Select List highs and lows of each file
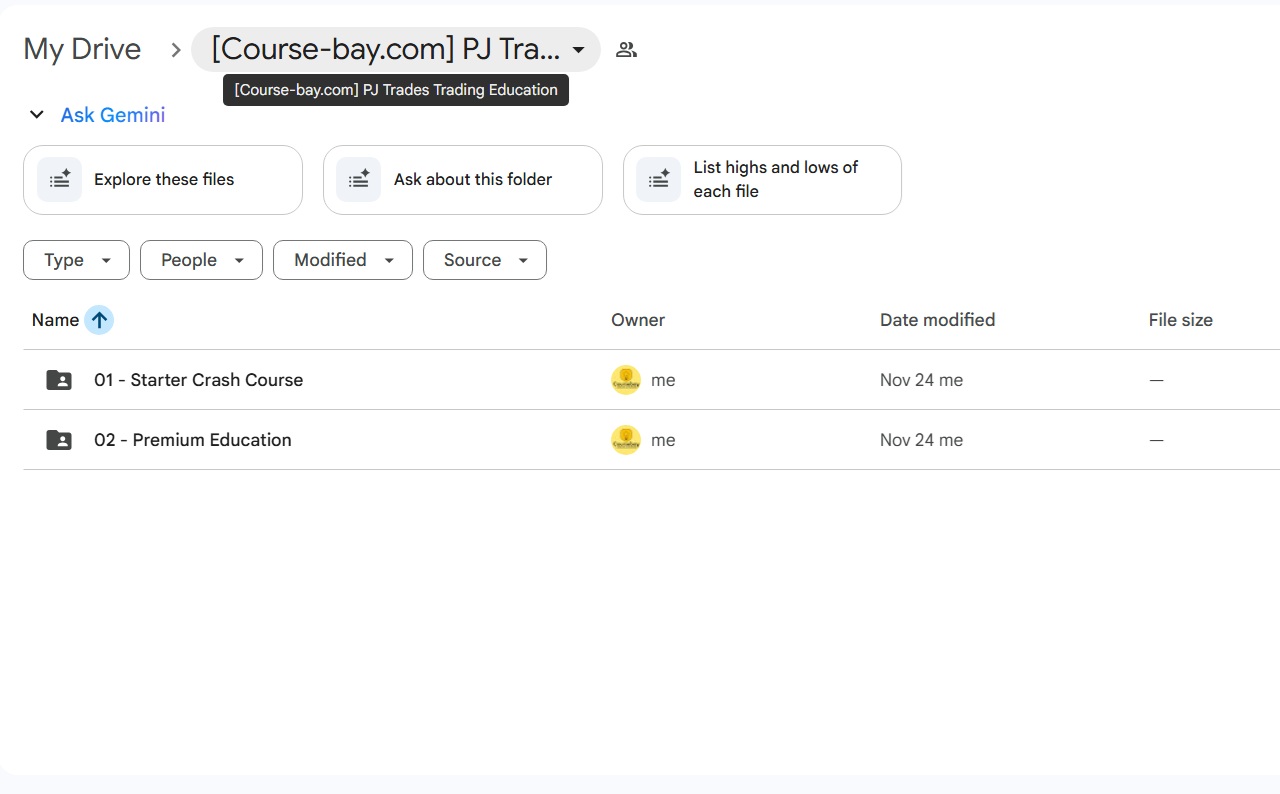The image size is (1280, 794). pyautogui.click(x=762, y=180)
